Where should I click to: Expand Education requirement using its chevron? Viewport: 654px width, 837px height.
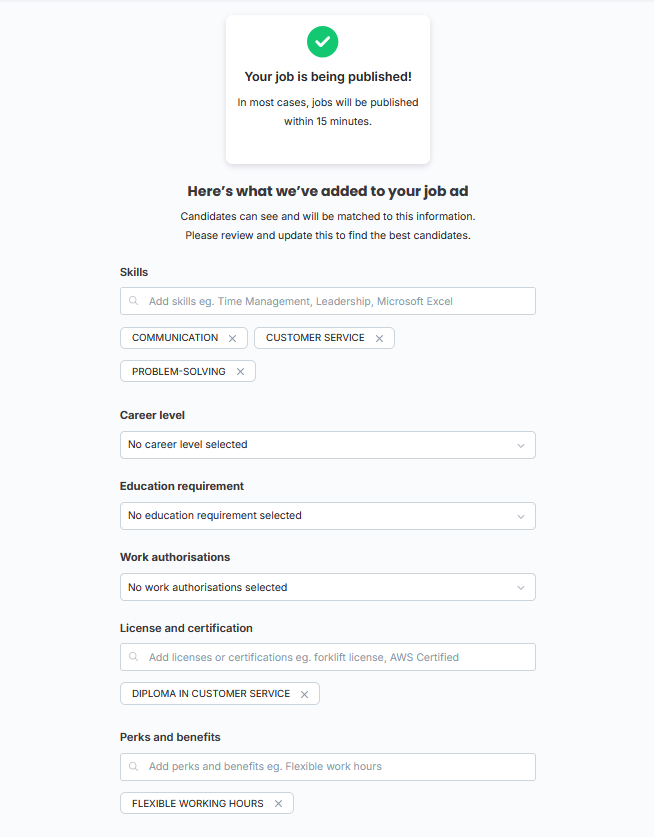tap(521, 517)
